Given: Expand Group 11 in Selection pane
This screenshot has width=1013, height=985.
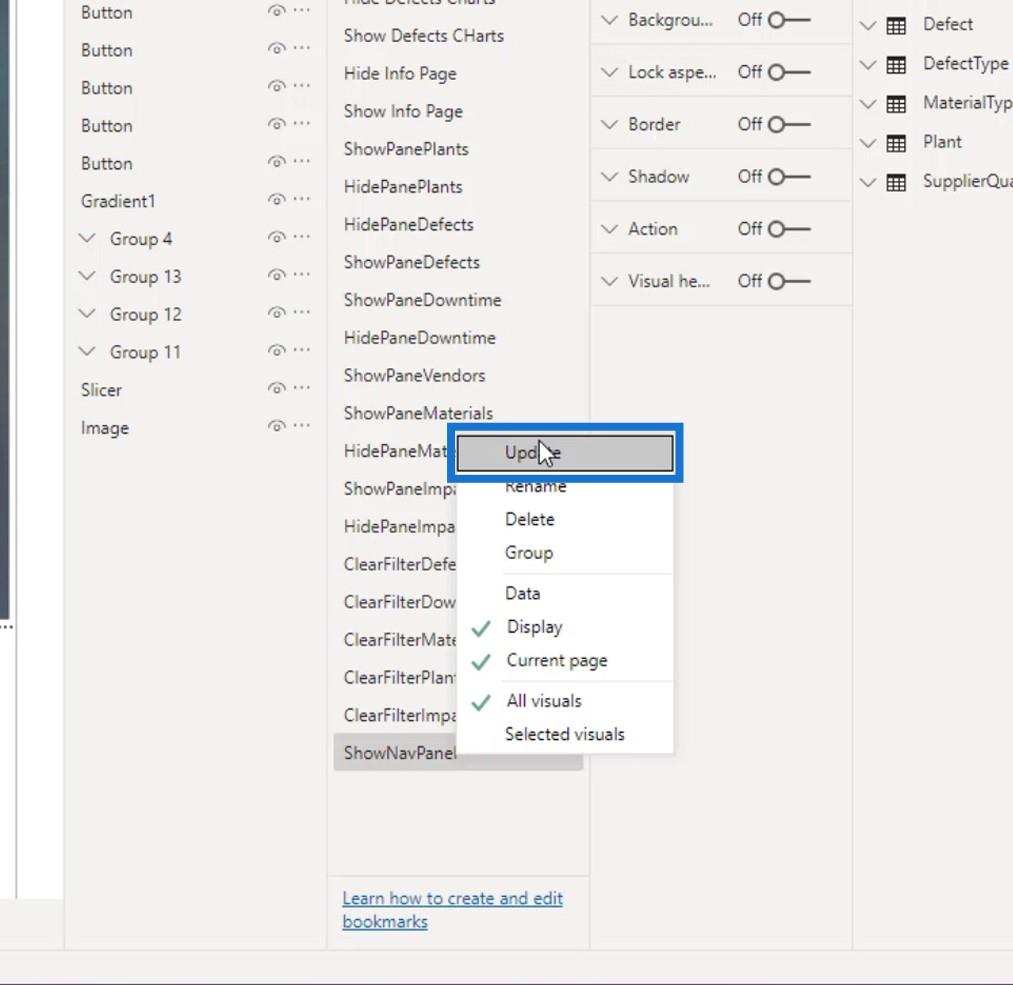Looking at the screenshot, I should coord(87,351).
